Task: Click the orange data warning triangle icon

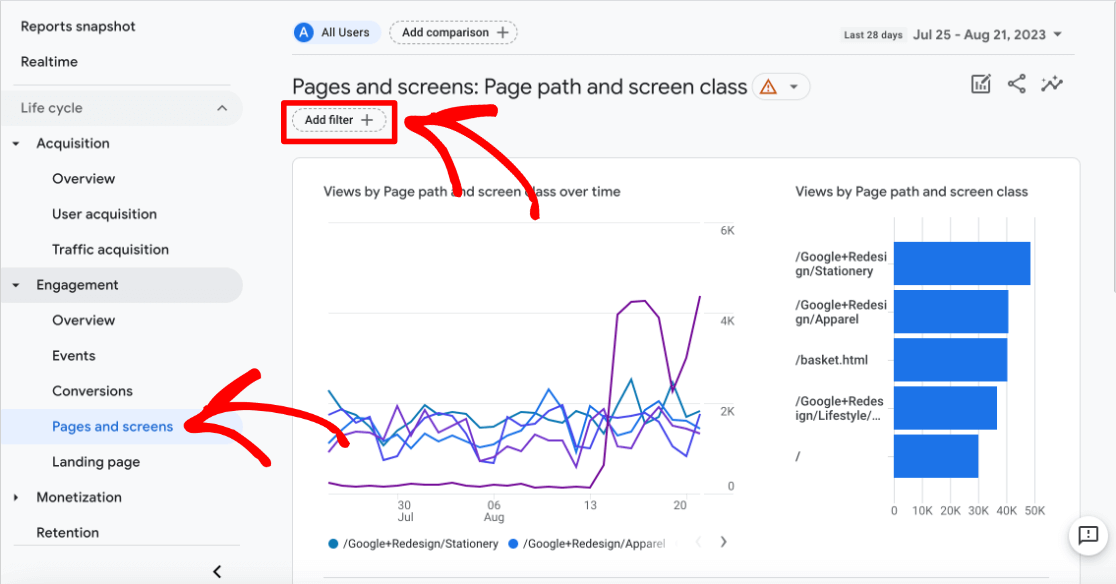Action: [x=768, y=87]
